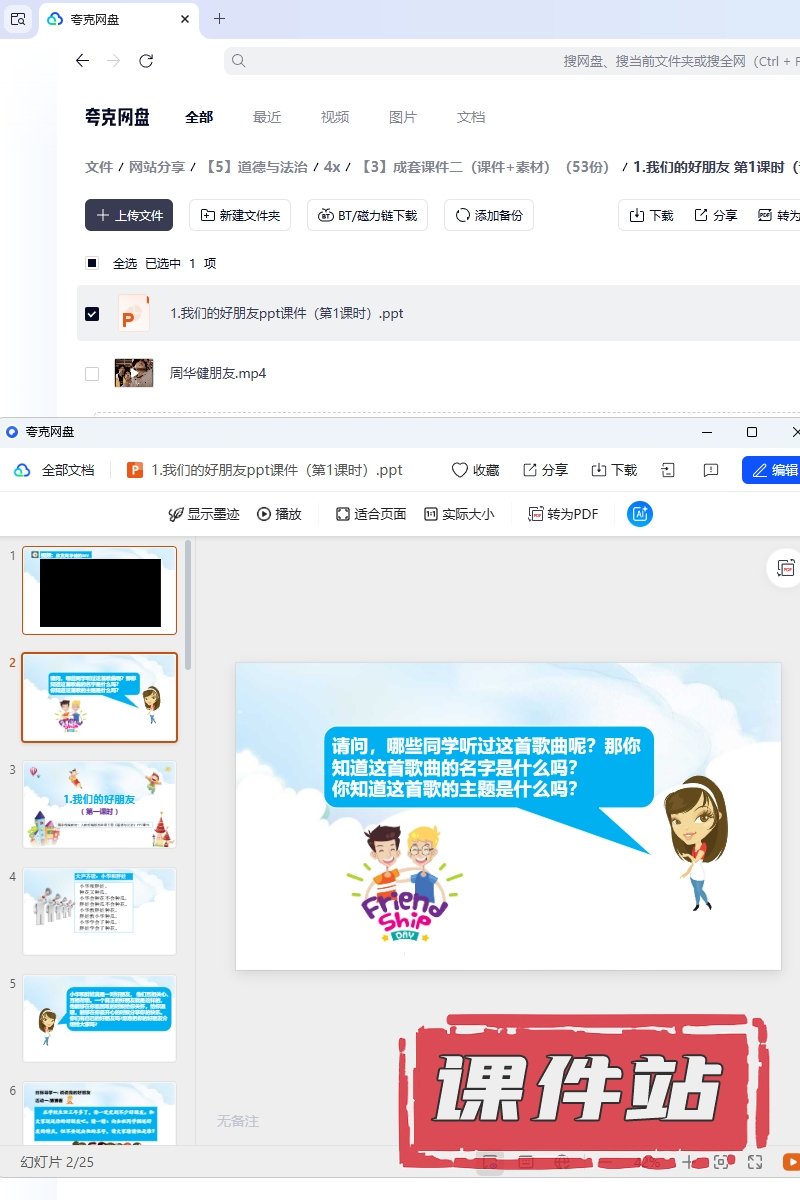800x1200 pixels.
Task: Select 适合页面 fit-to-page view
Action: [371, 514]
